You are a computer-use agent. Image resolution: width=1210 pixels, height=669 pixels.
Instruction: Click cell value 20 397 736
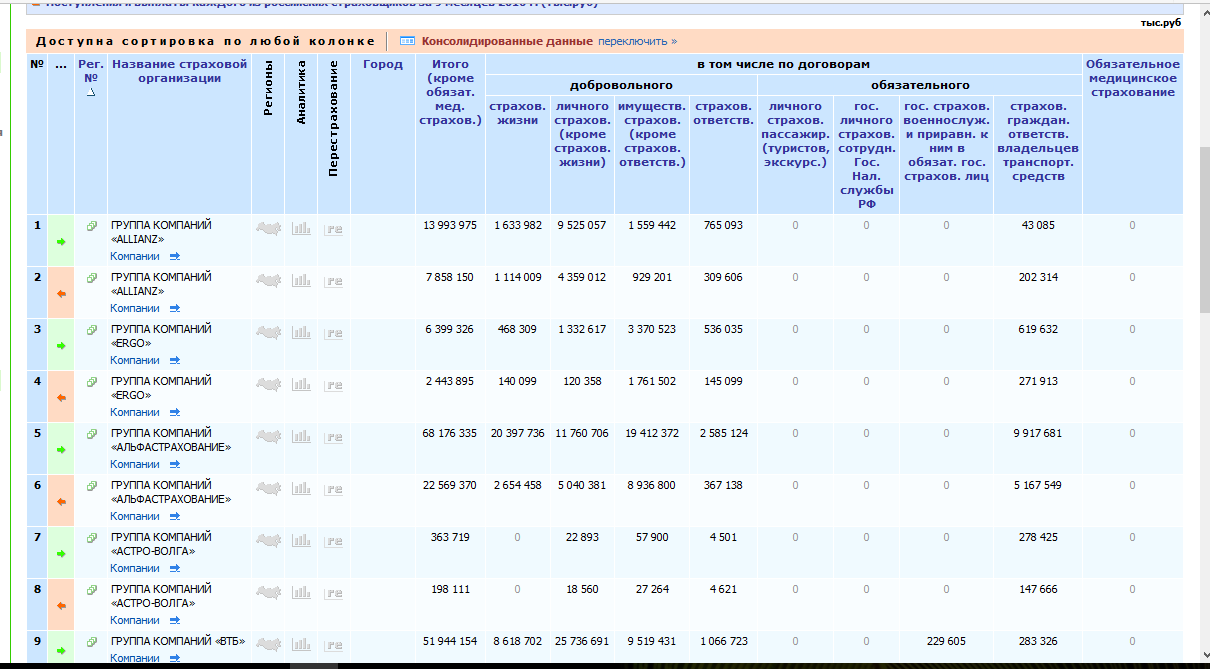(518, 433)
